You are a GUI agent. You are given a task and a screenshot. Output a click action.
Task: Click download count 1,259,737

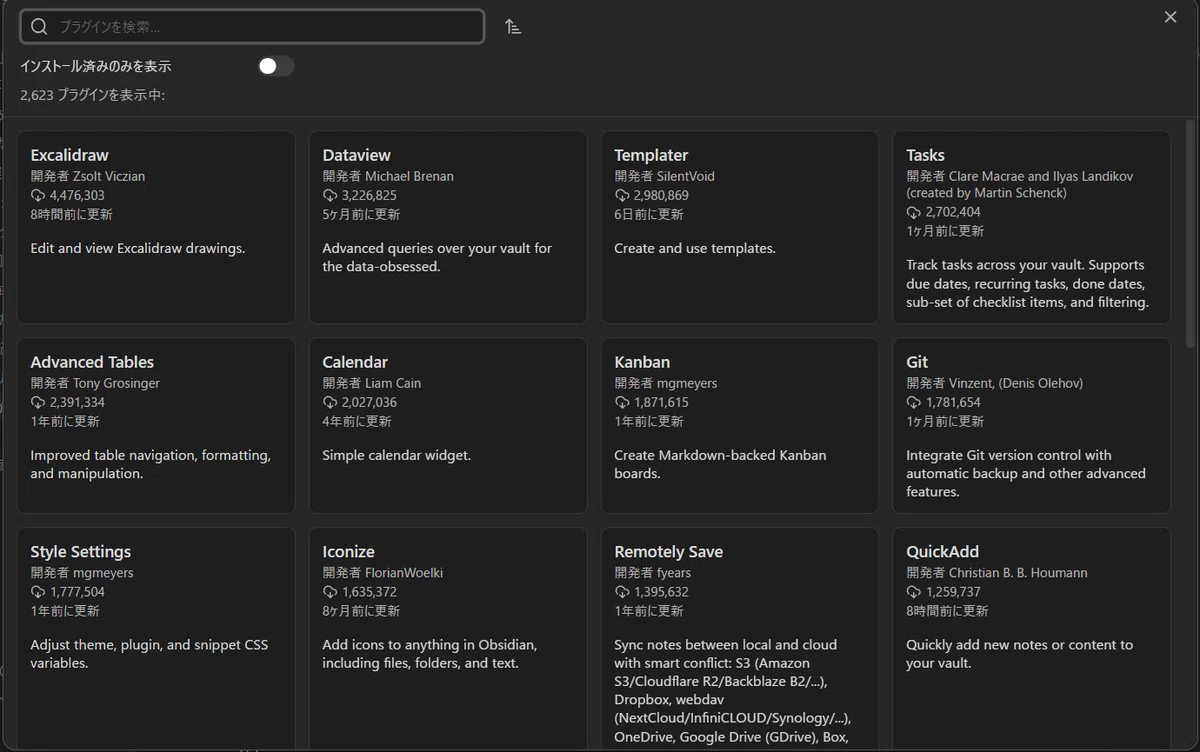953,592
